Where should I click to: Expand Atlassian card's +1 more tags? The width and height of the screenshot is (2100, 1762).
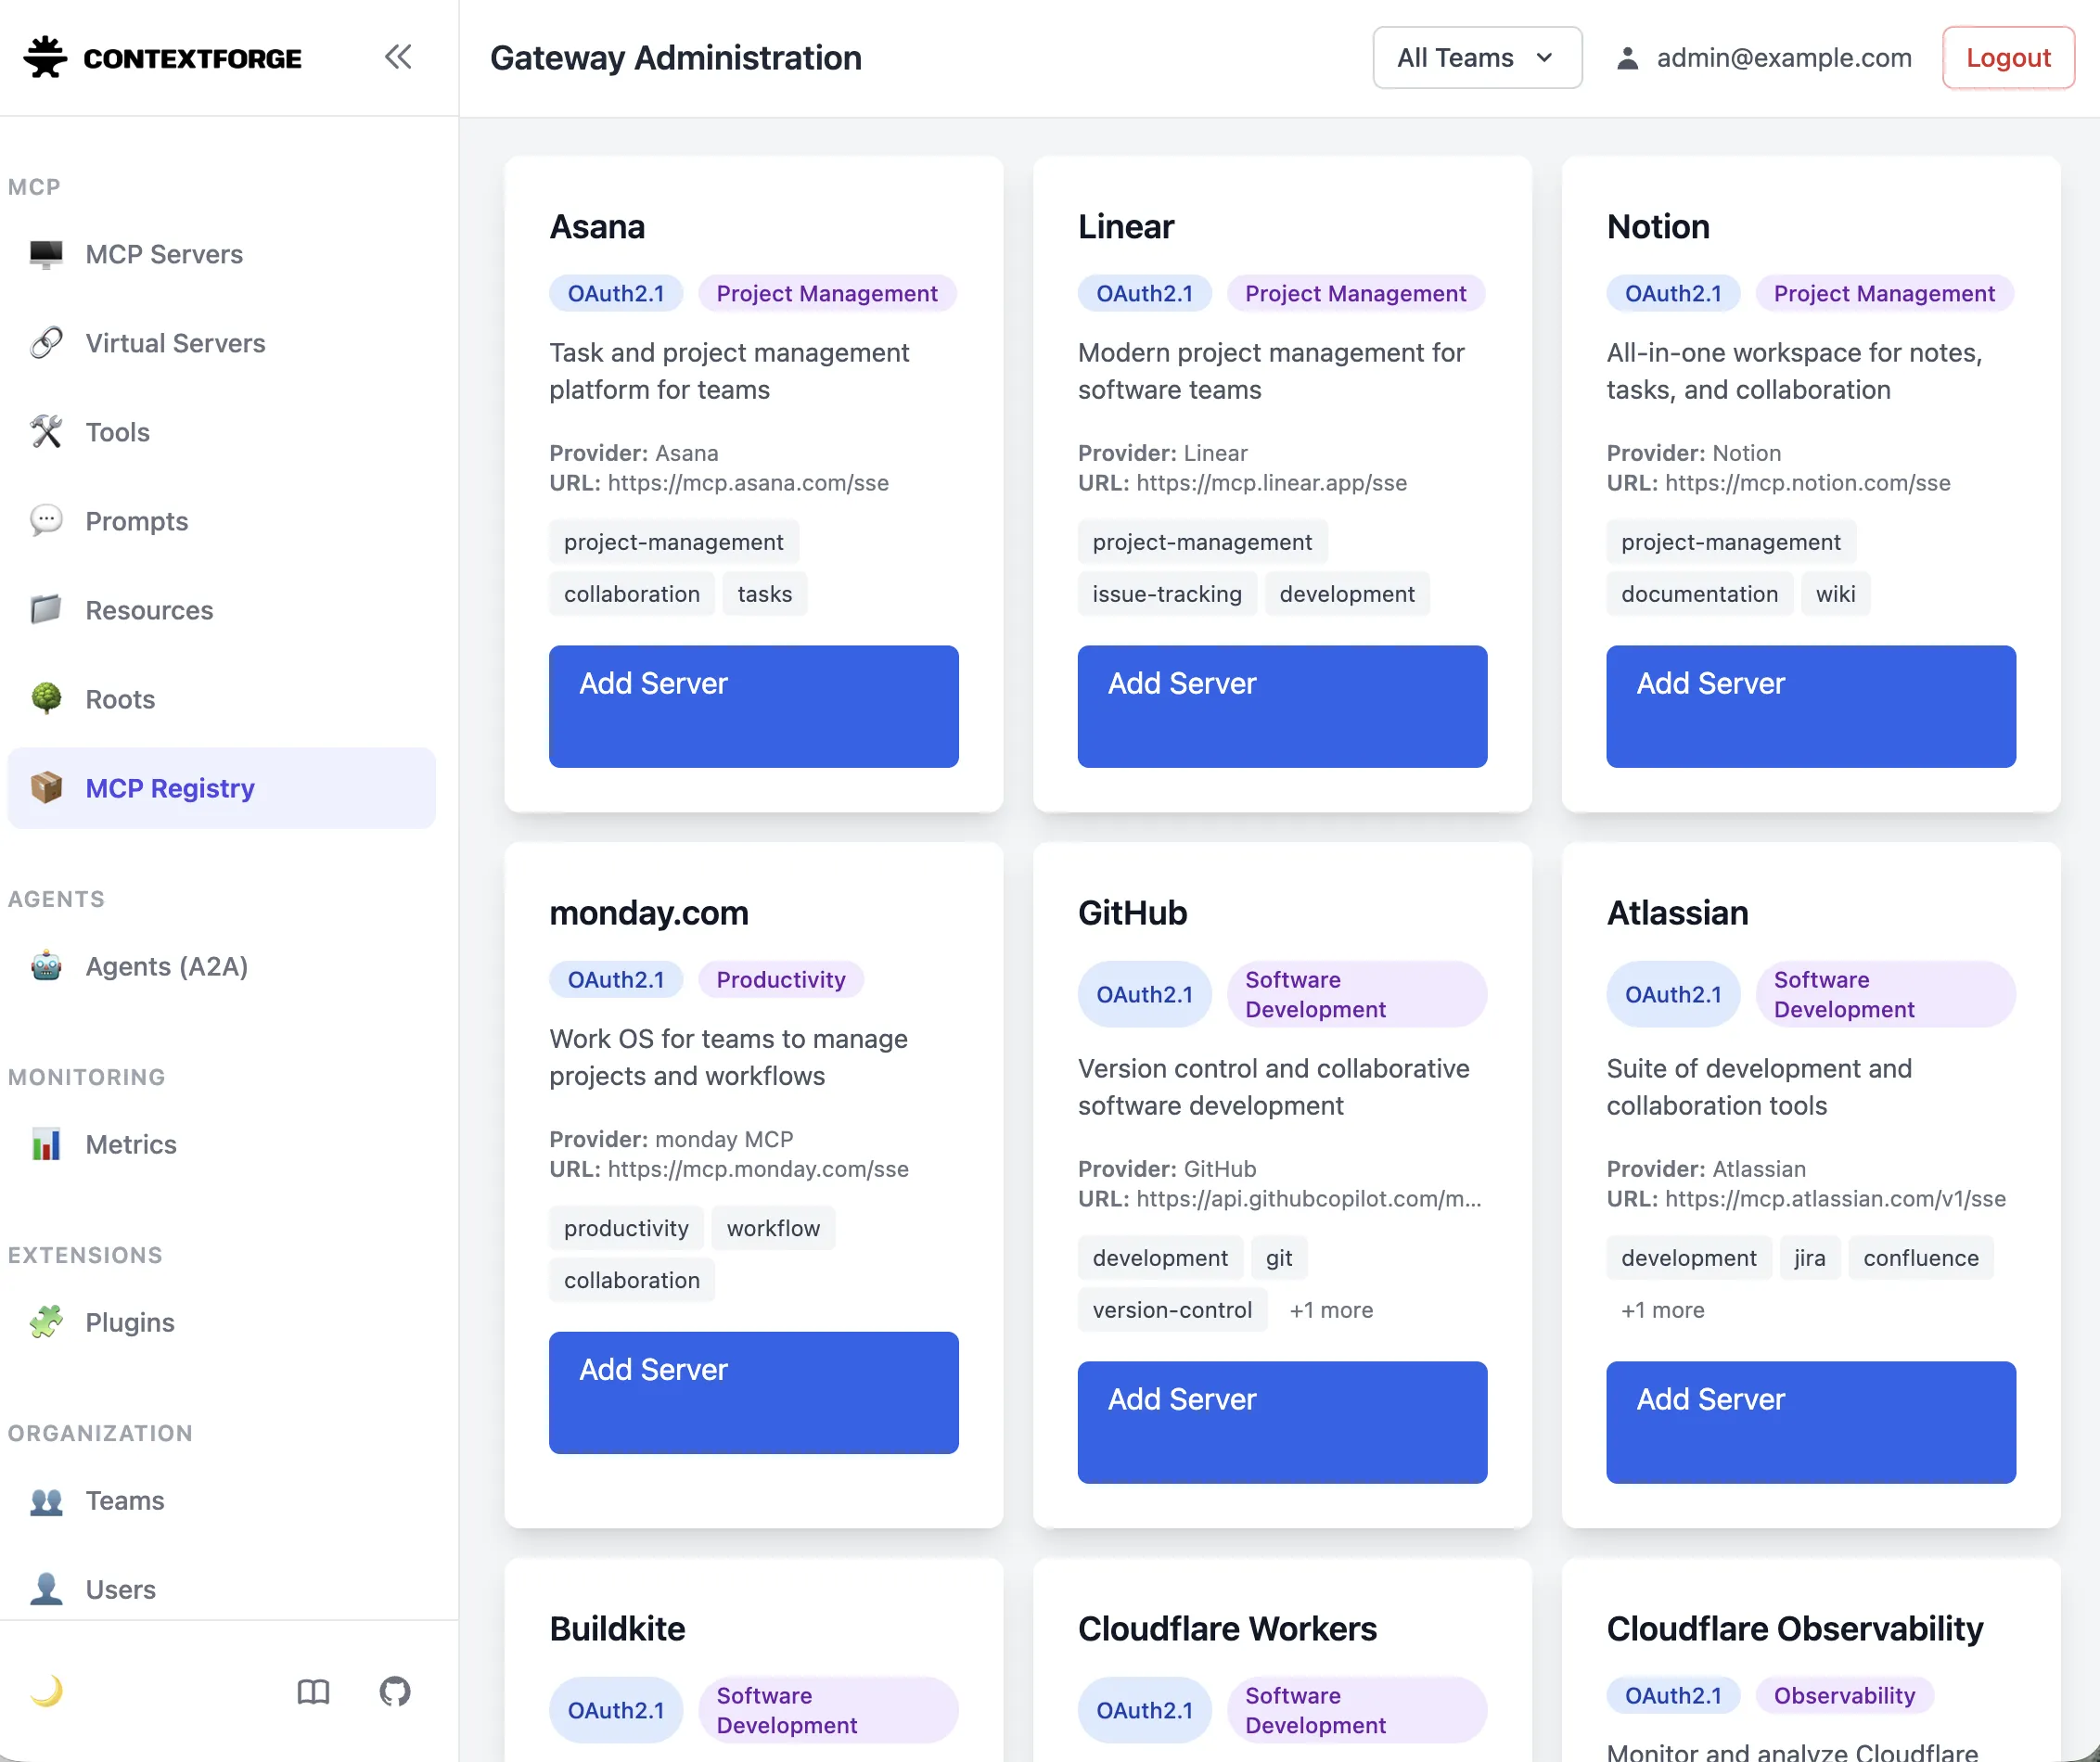tap(1662, 1310)
